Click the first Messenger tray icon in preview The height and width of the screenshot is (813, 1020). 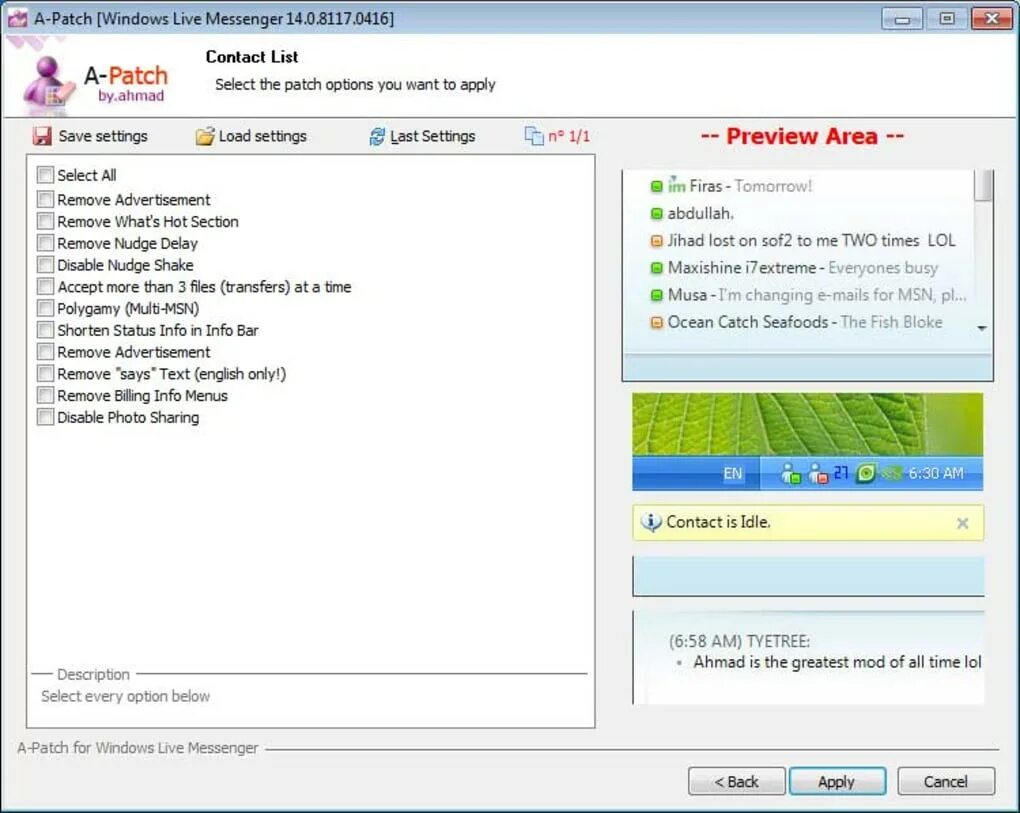tap(790, 473)
